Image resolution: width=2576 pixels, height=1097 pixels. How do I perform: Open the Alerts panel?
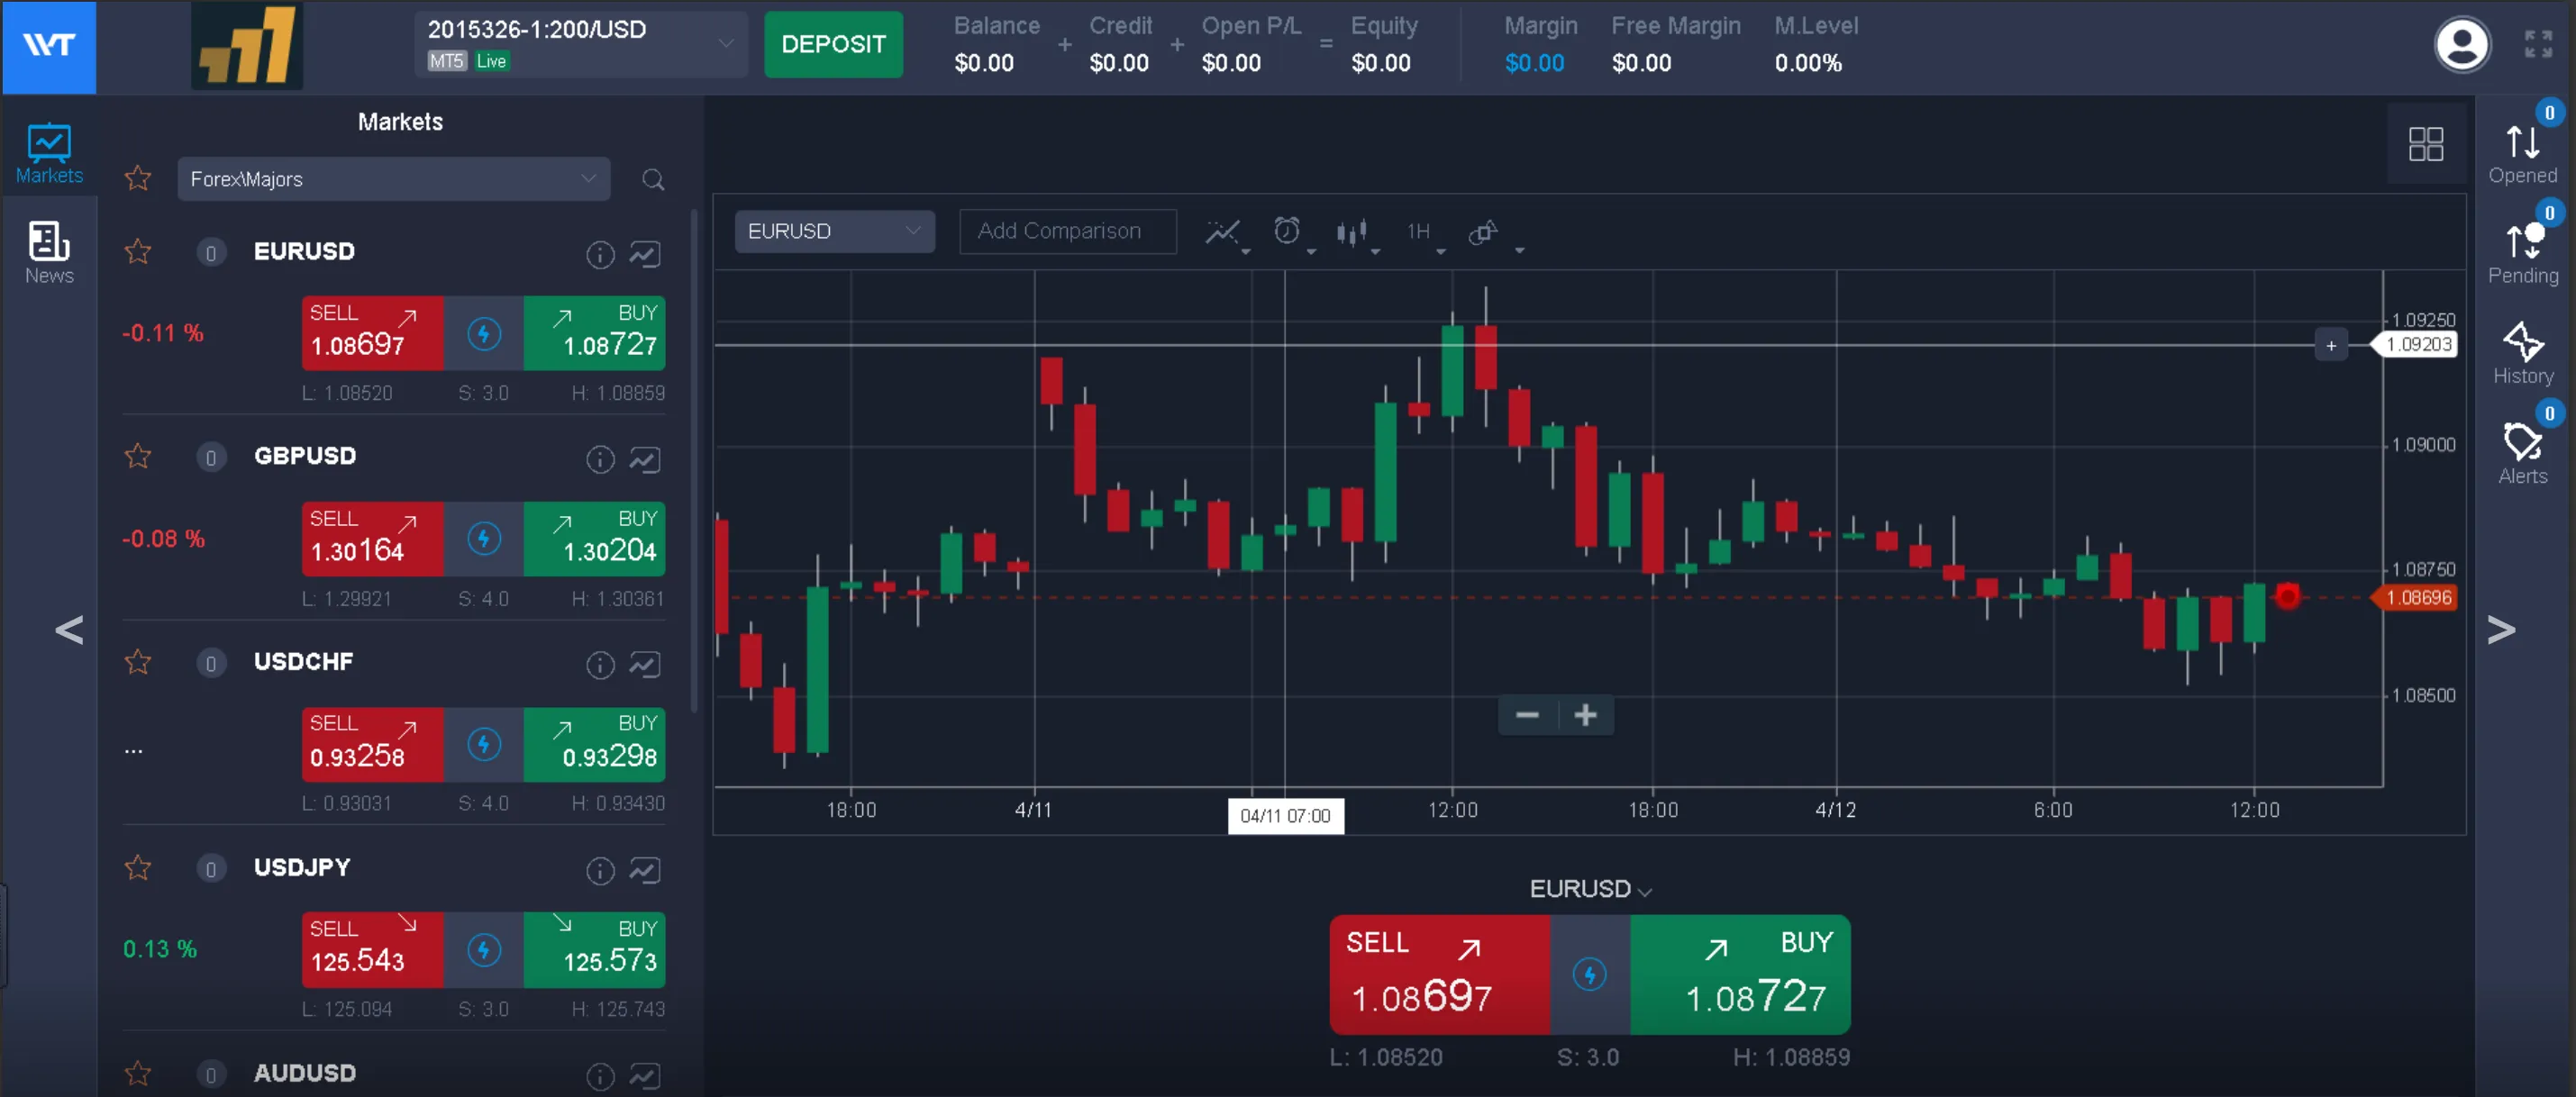click(x=2522, y=453)
